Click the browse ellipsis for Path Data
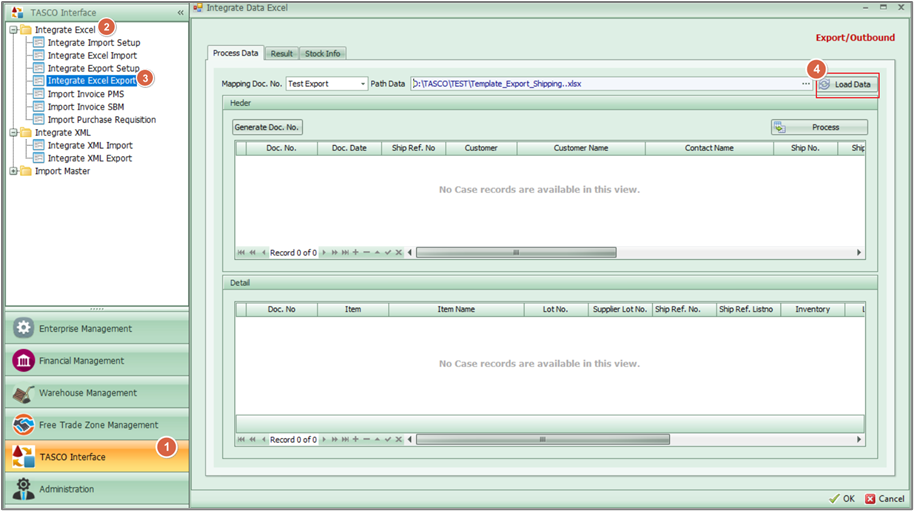Viewport: 914px width, 511px height. [805, 84]
